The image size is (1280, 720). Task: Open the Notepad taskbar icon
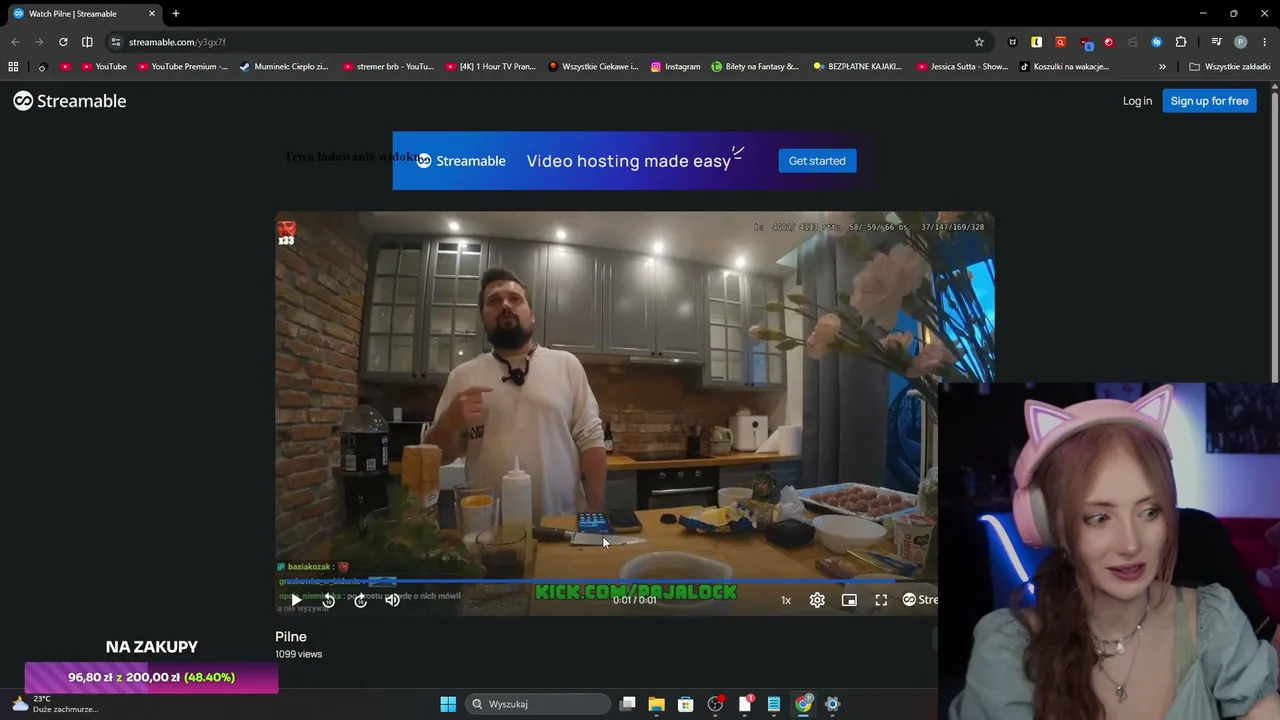(774, 704)
